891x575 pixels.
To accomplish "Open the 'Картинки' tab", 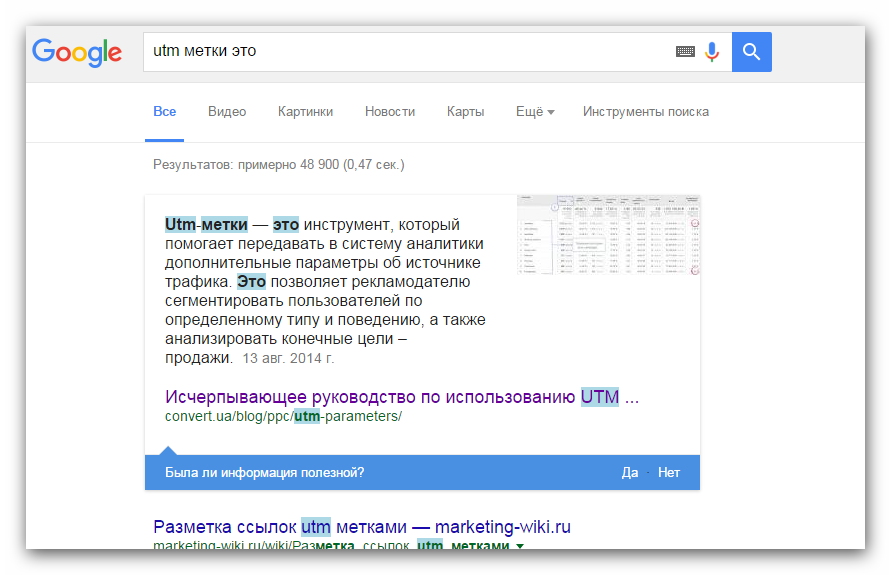I will [305, 112].
